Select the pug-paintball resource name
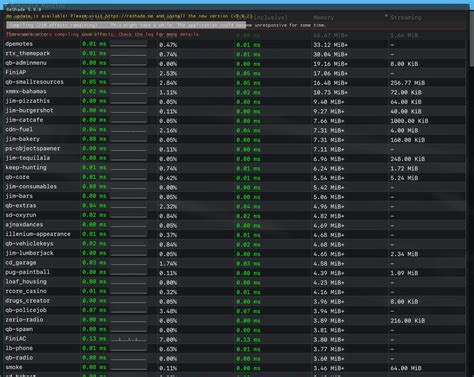This screenshot has width=474, height=377. point(28,272)
